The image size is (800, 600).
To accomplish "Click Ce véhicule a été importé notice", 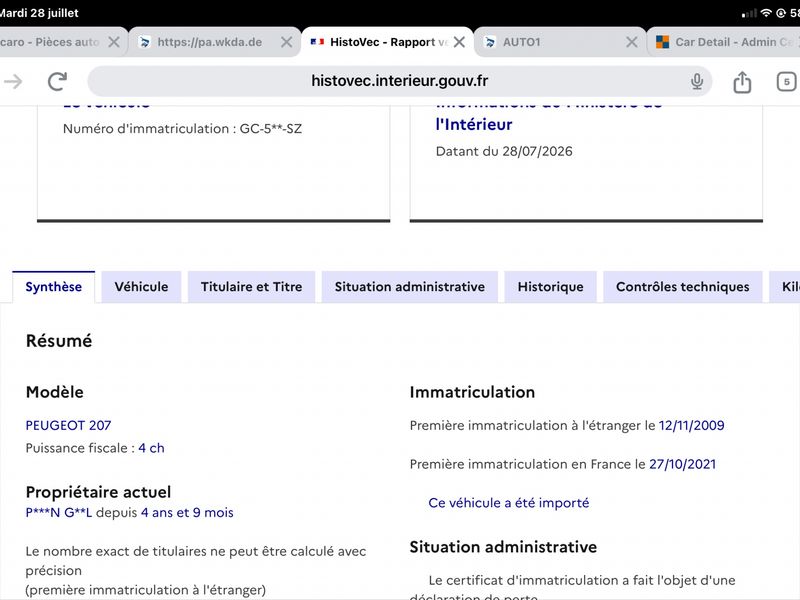I will point(509,503).
